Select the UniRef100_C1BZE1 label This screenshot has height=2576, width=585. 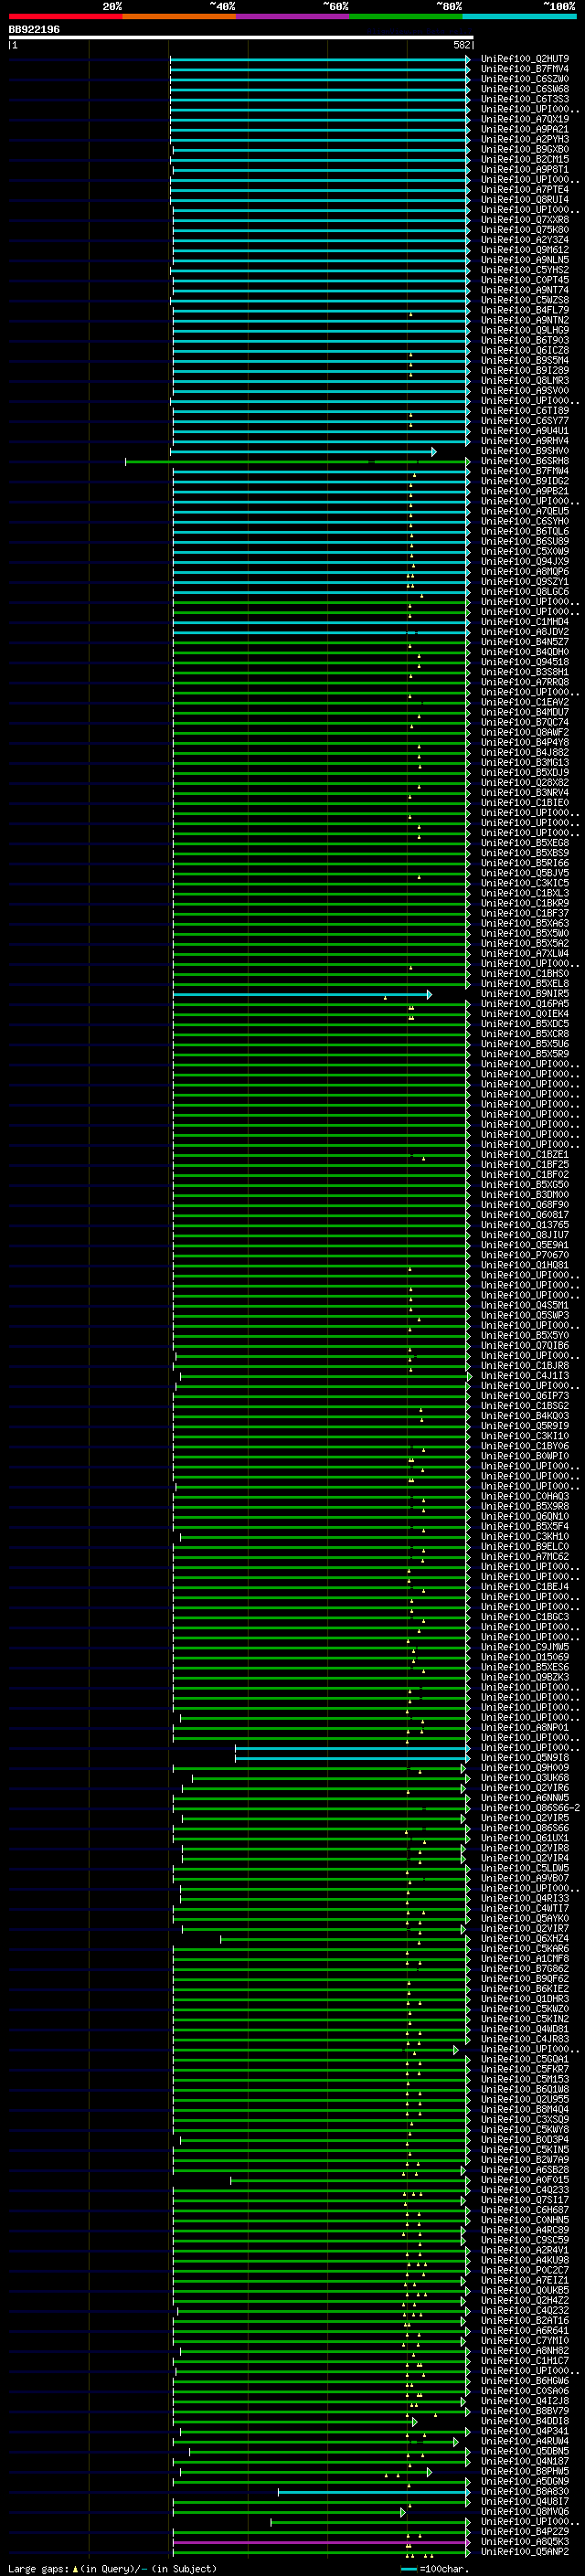click(525, 1154)
